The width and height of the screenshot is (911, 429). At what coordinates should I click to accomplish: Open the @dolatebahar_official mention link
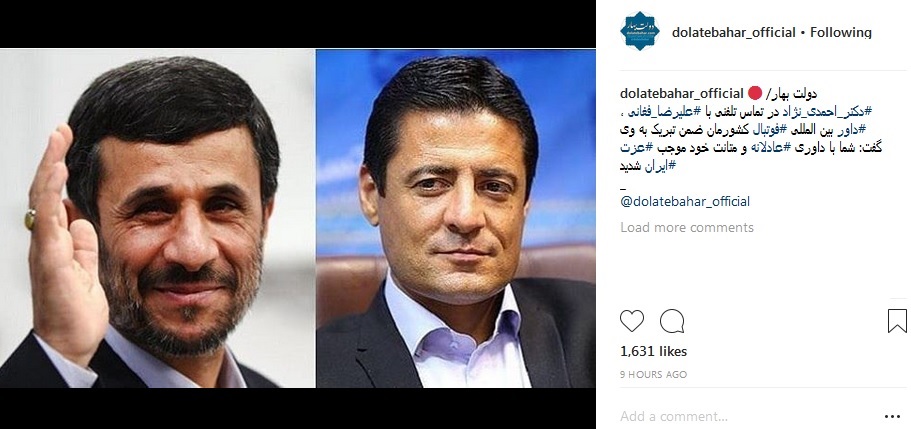click(x=685, y=201)
